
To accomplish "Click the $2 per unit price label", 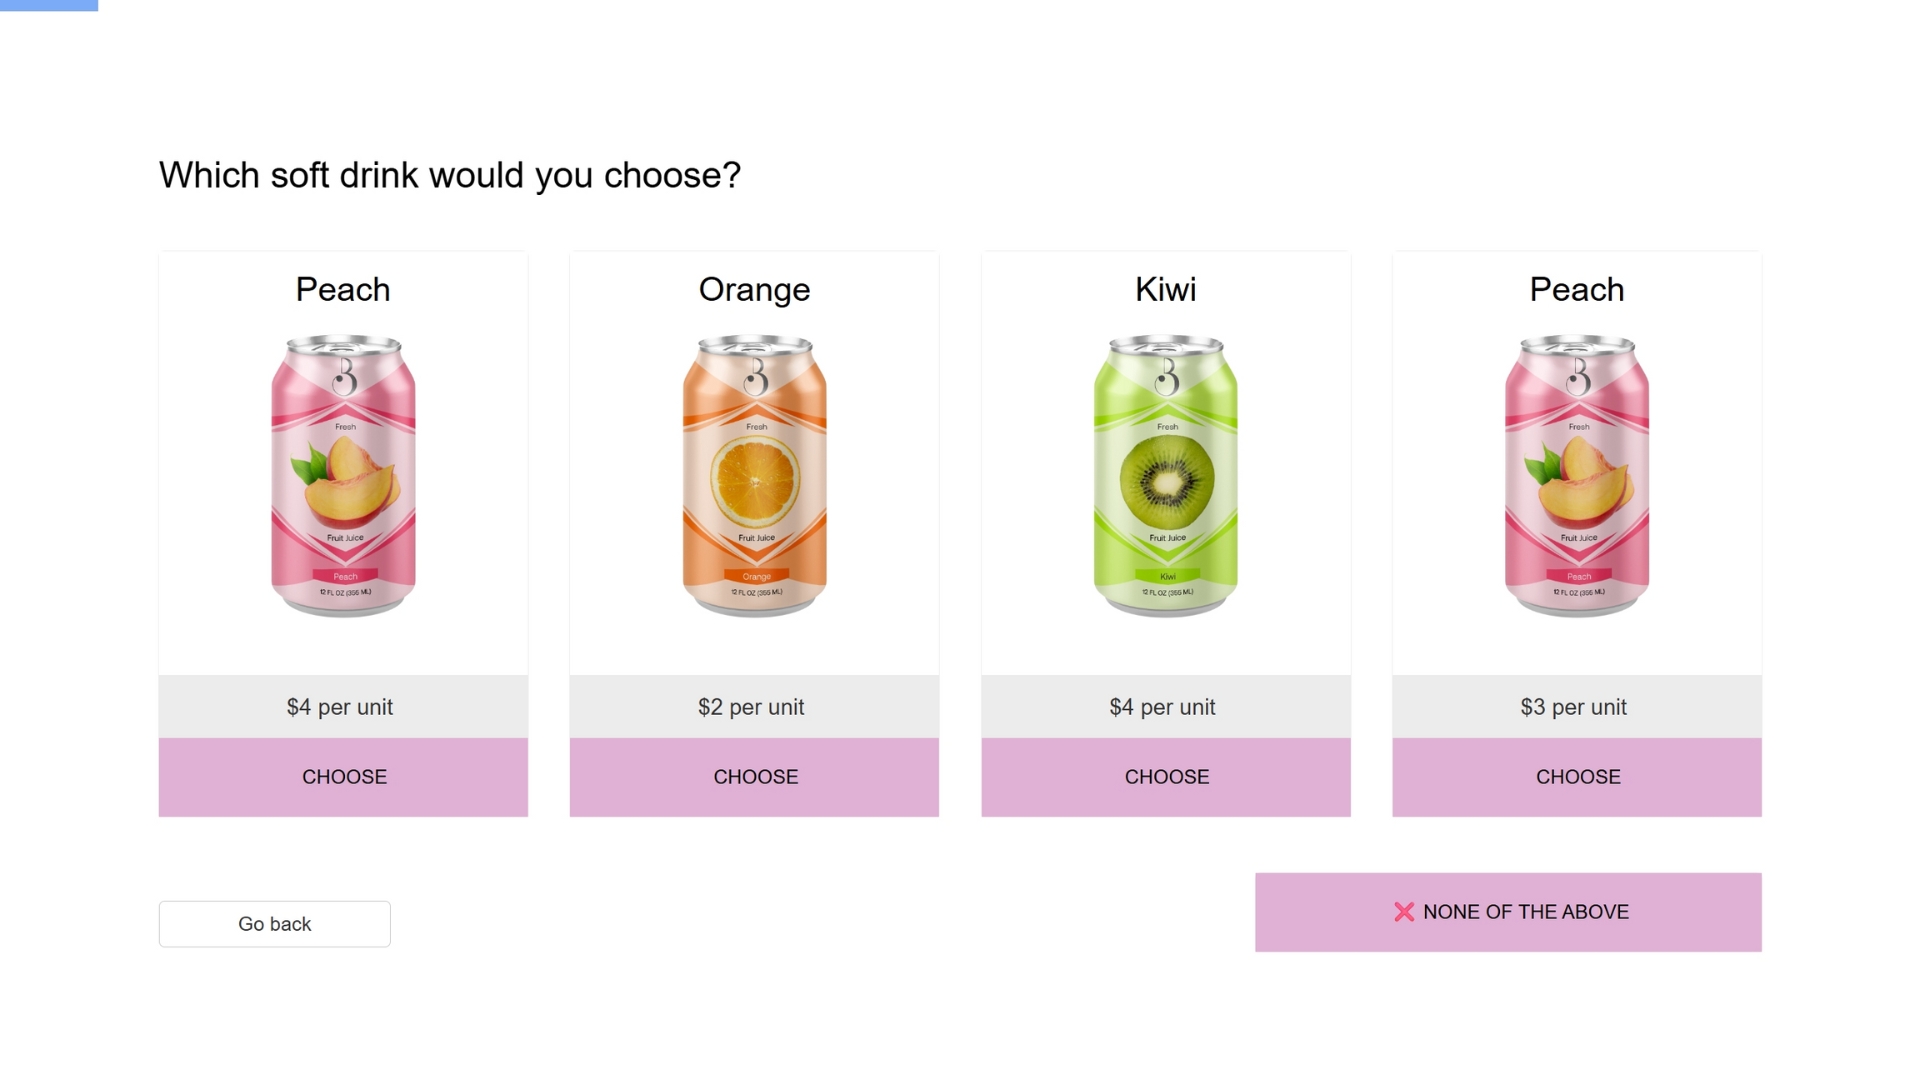I will click(751, 707).
